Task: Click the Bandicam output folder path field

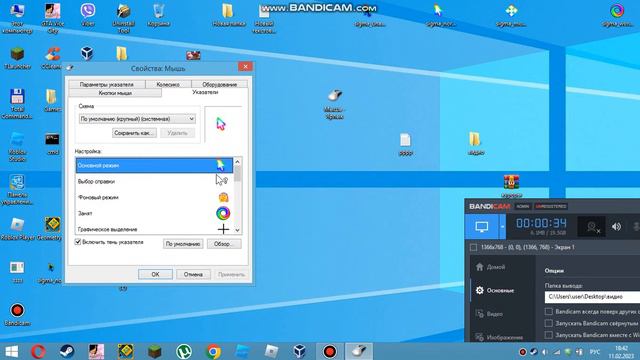Action: 592,297
